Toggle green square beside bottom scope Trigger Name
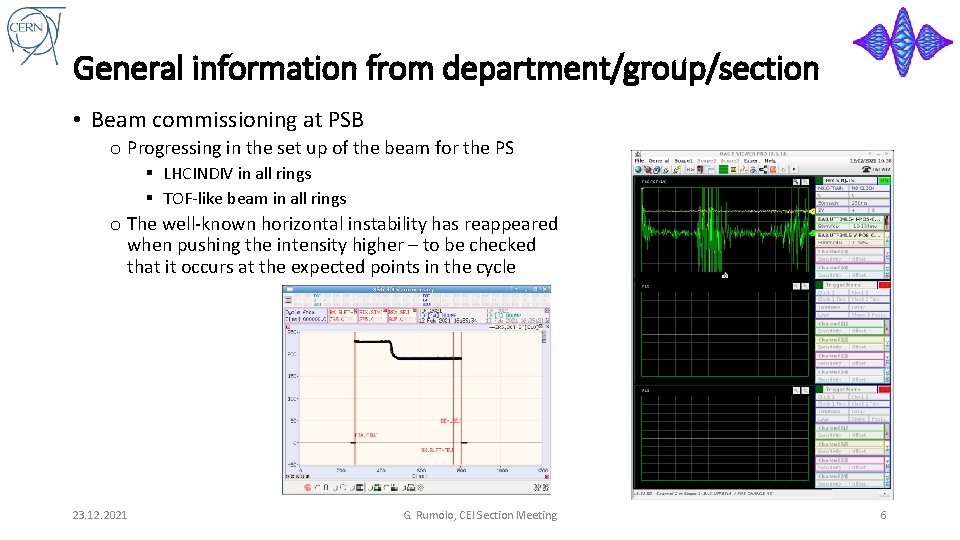The height and width of the screenshot is (540, 960). point(819,389)
